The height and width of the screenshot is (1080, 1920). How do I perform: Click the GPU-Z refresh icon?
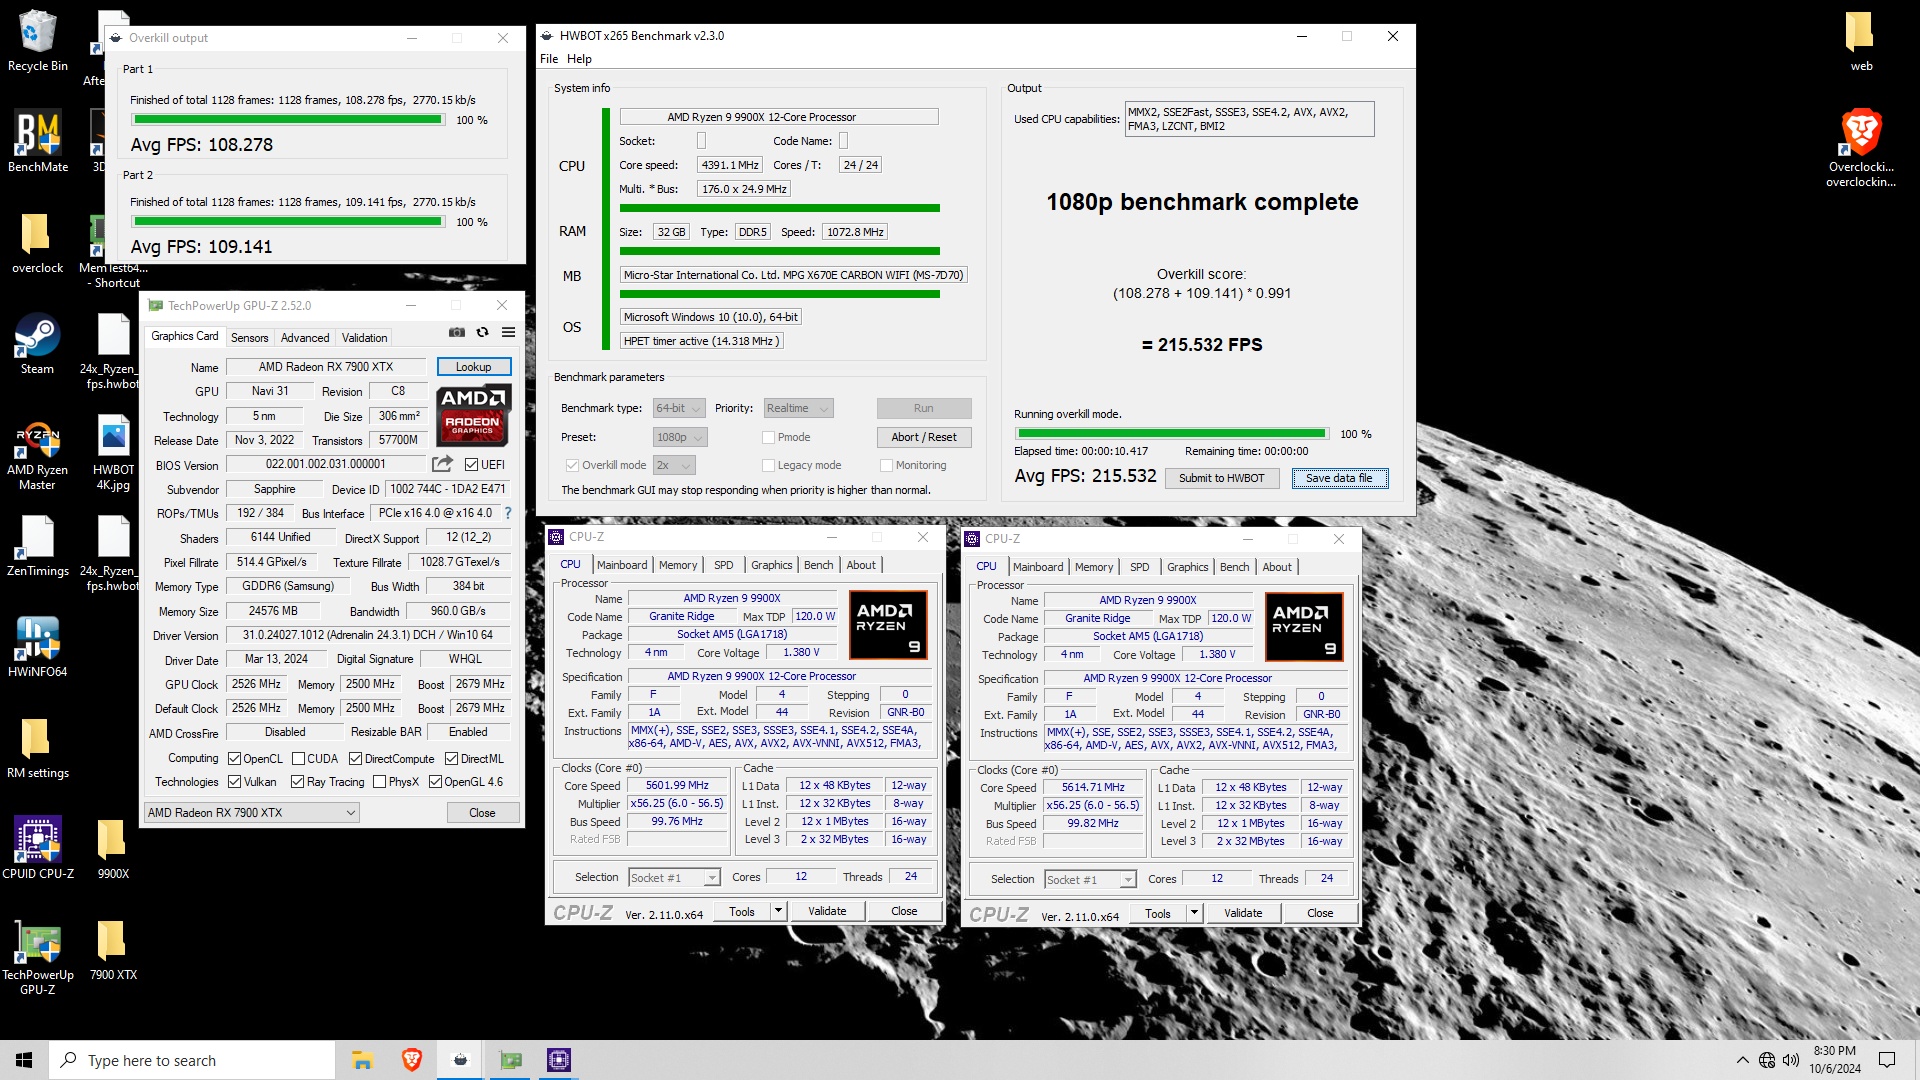tap(483, 333)
